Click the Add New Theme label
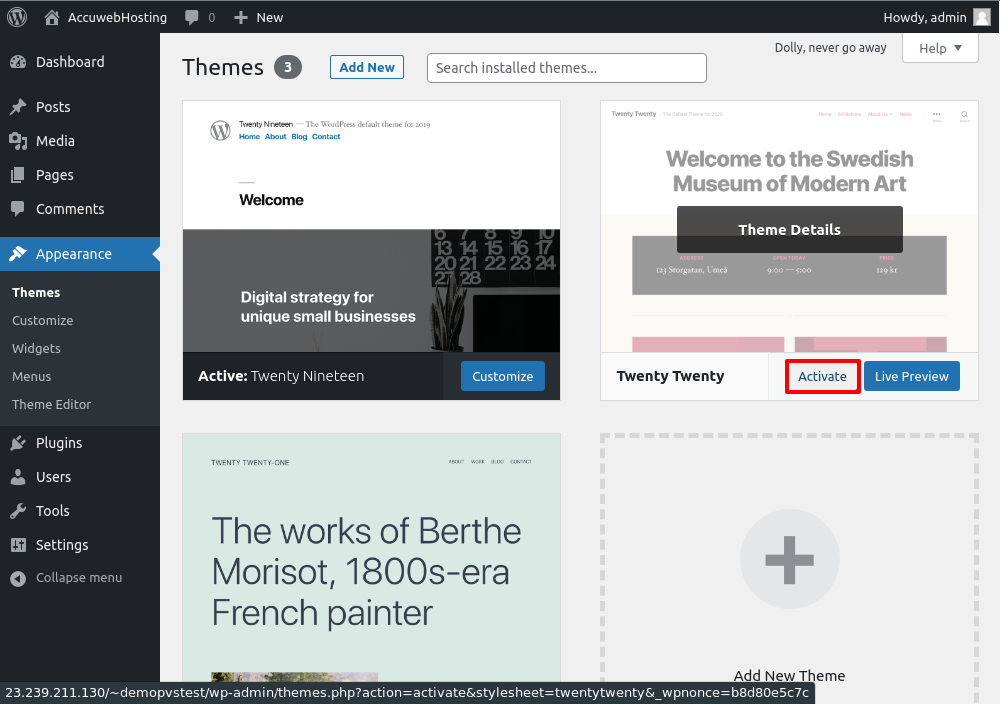The height and width of the screenshot is (704, 1000). click(x=790, y=675)
